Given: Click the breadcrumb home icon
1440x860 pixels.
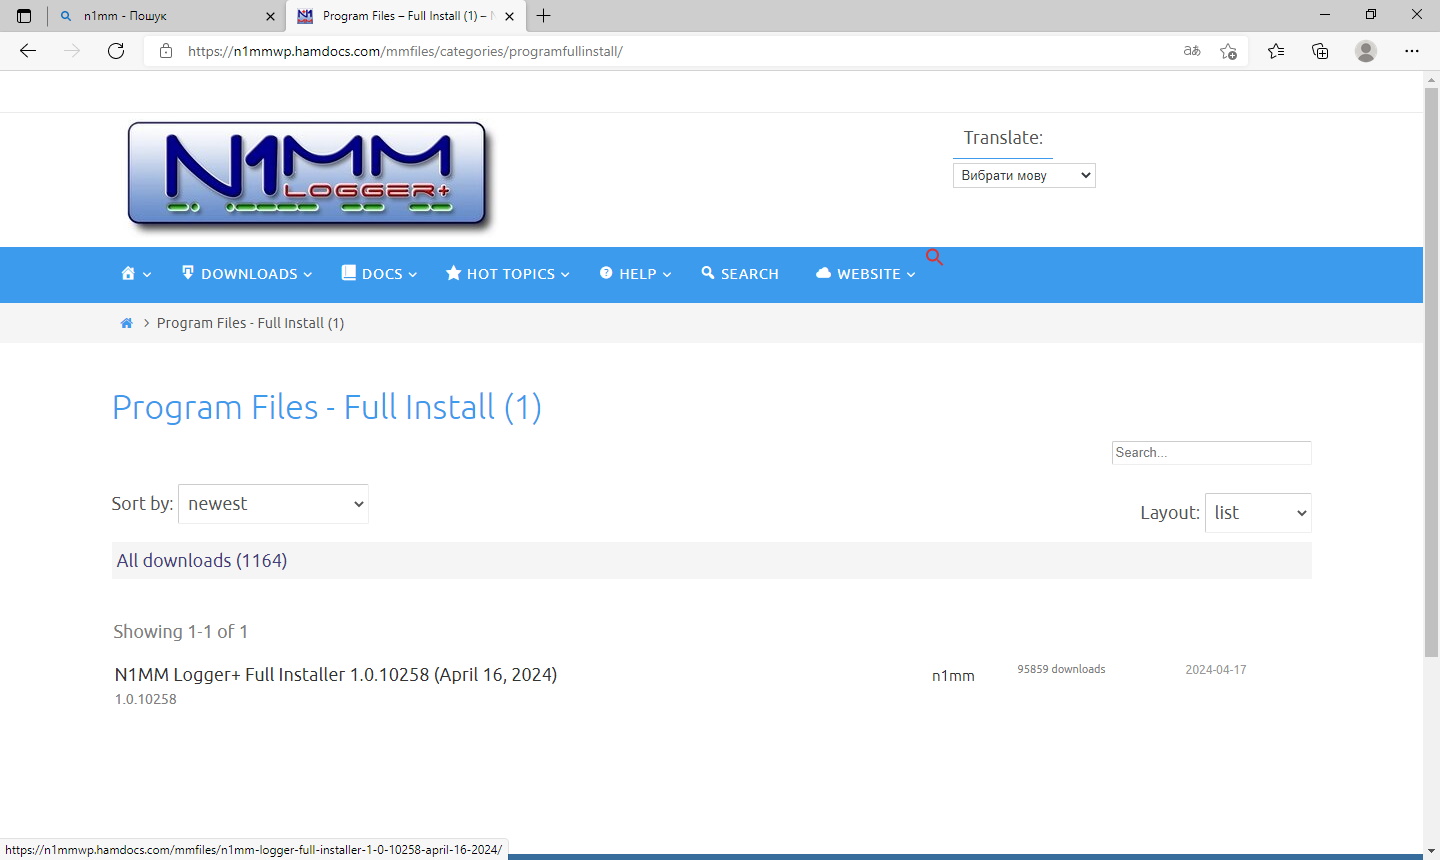Looking at the screenshot, I should [x=126, y=323].
